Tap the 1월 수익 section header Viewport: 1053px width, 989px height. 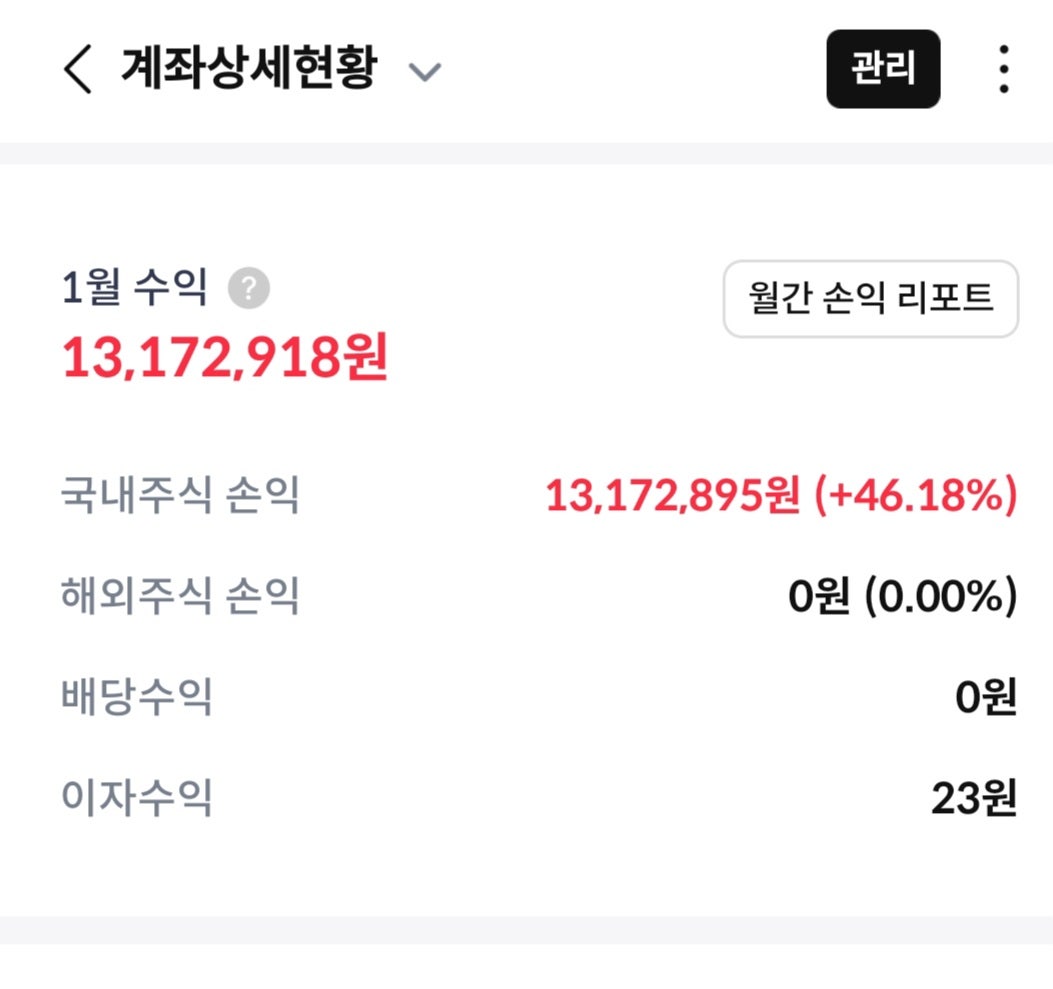pyautogui.click(x=132, y=290)
